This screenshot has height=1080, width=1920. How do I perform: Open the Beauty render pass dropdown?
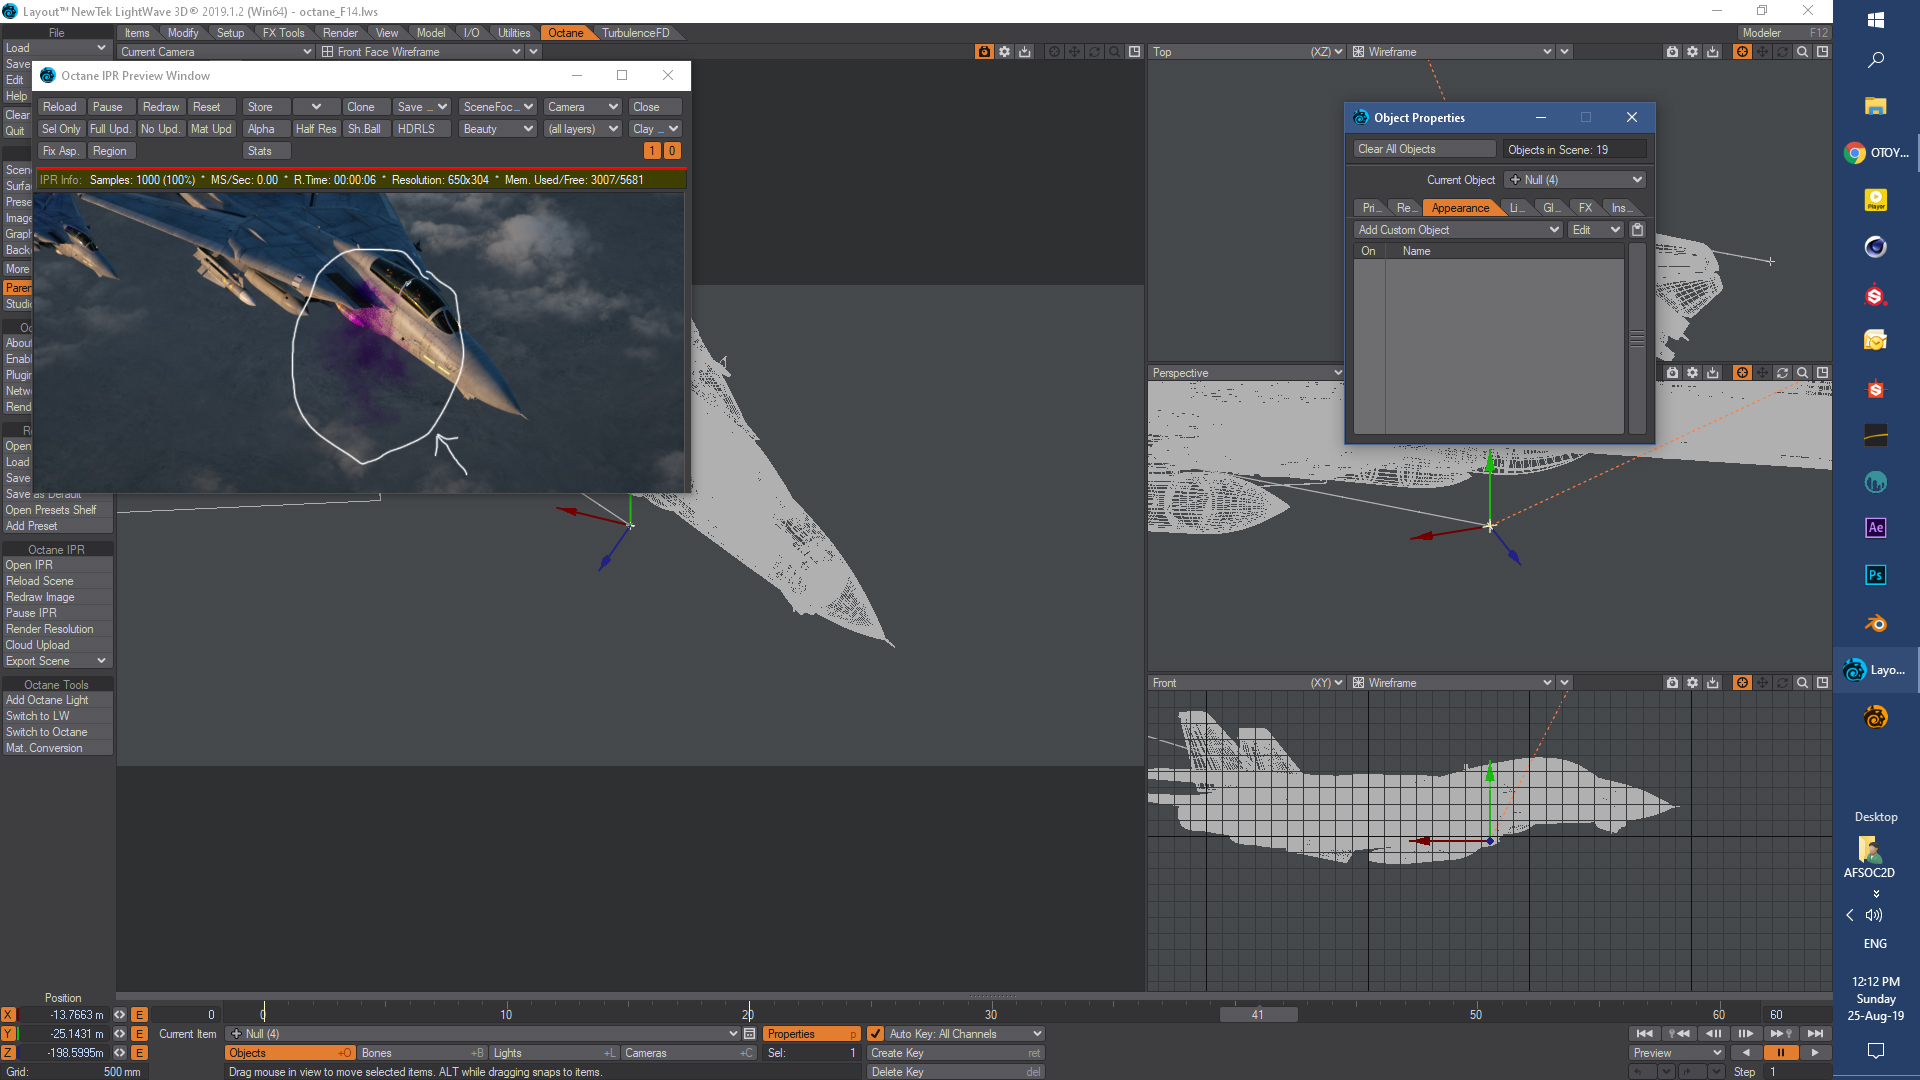tap(498, 129)
